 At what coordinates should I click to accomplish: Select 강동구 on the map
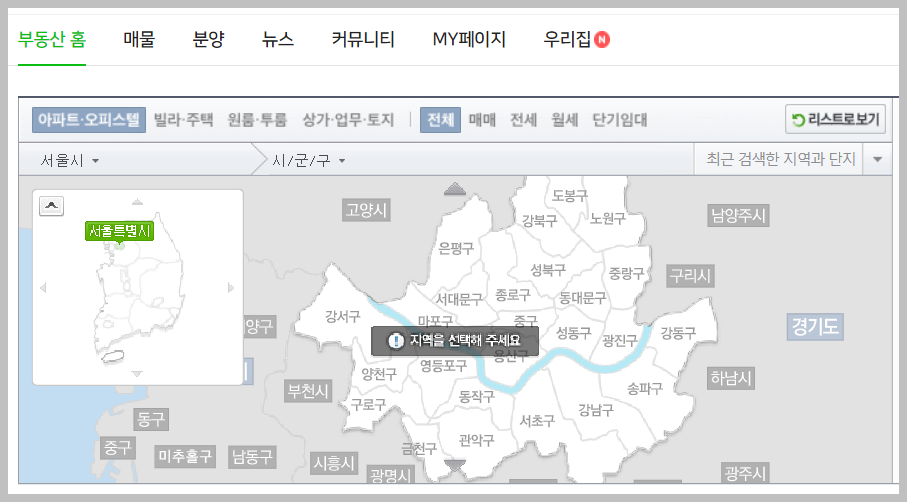pyautogui.click(x=678, y=333)
